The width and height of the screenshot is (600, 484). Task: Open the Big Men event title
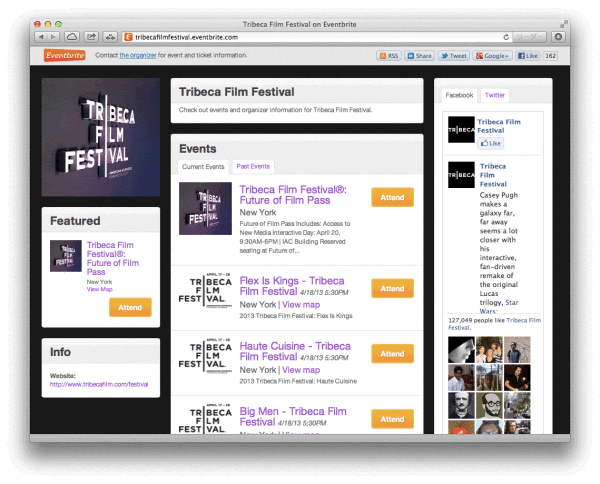(293, 417)
